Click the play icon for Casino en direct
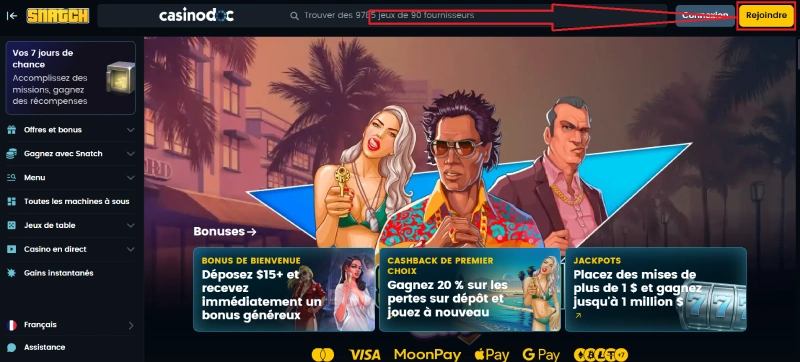Image resolution: width=800 pixels, height=362 pixels. coord(11,249)
